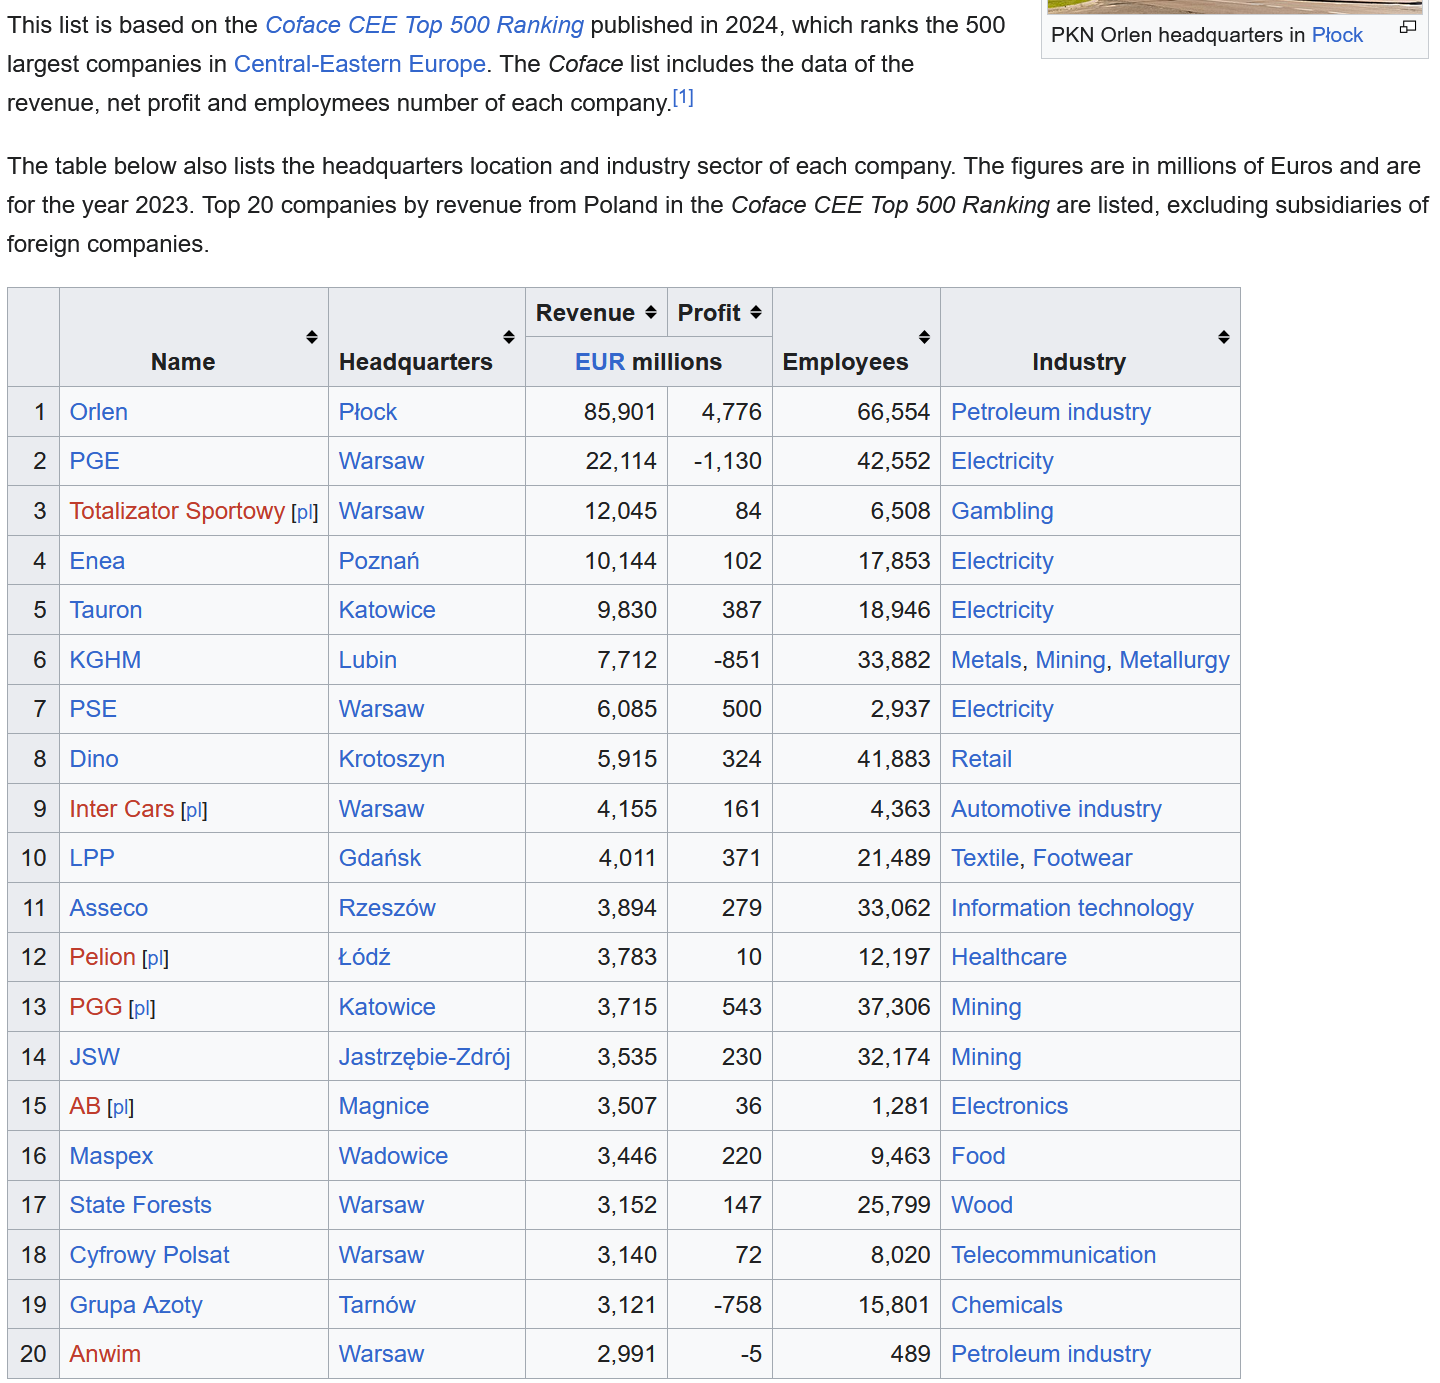Open the Wadowice headquarters link

pos(393,1156)
